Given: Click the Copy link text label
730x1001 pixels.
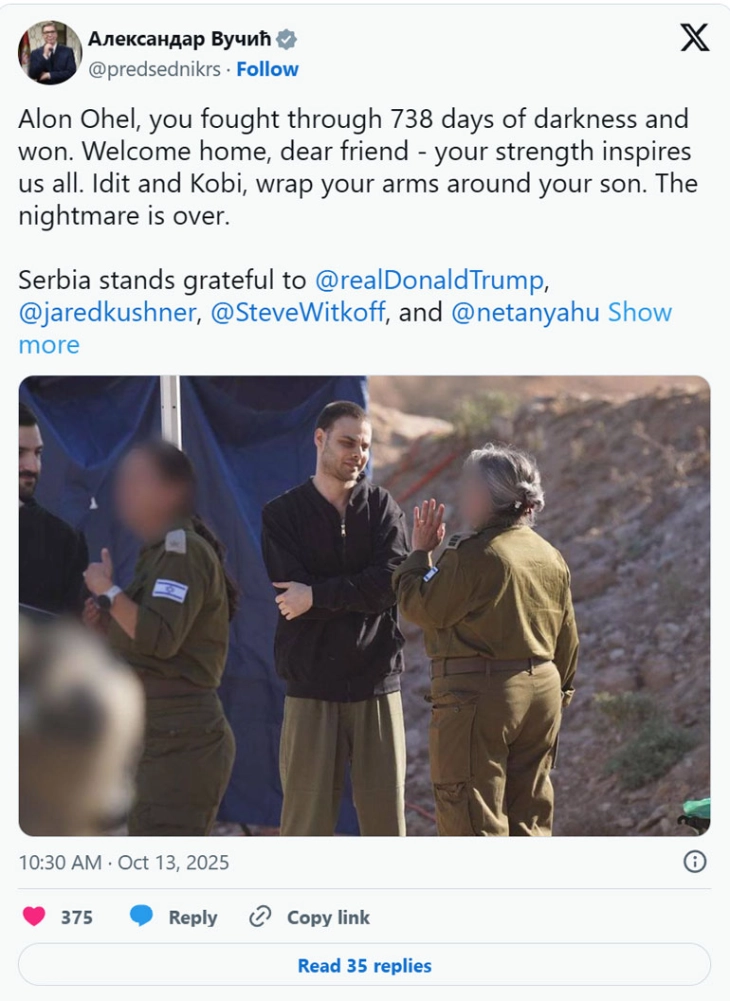Looking at the screenshot, I should (x=328, y=917).
